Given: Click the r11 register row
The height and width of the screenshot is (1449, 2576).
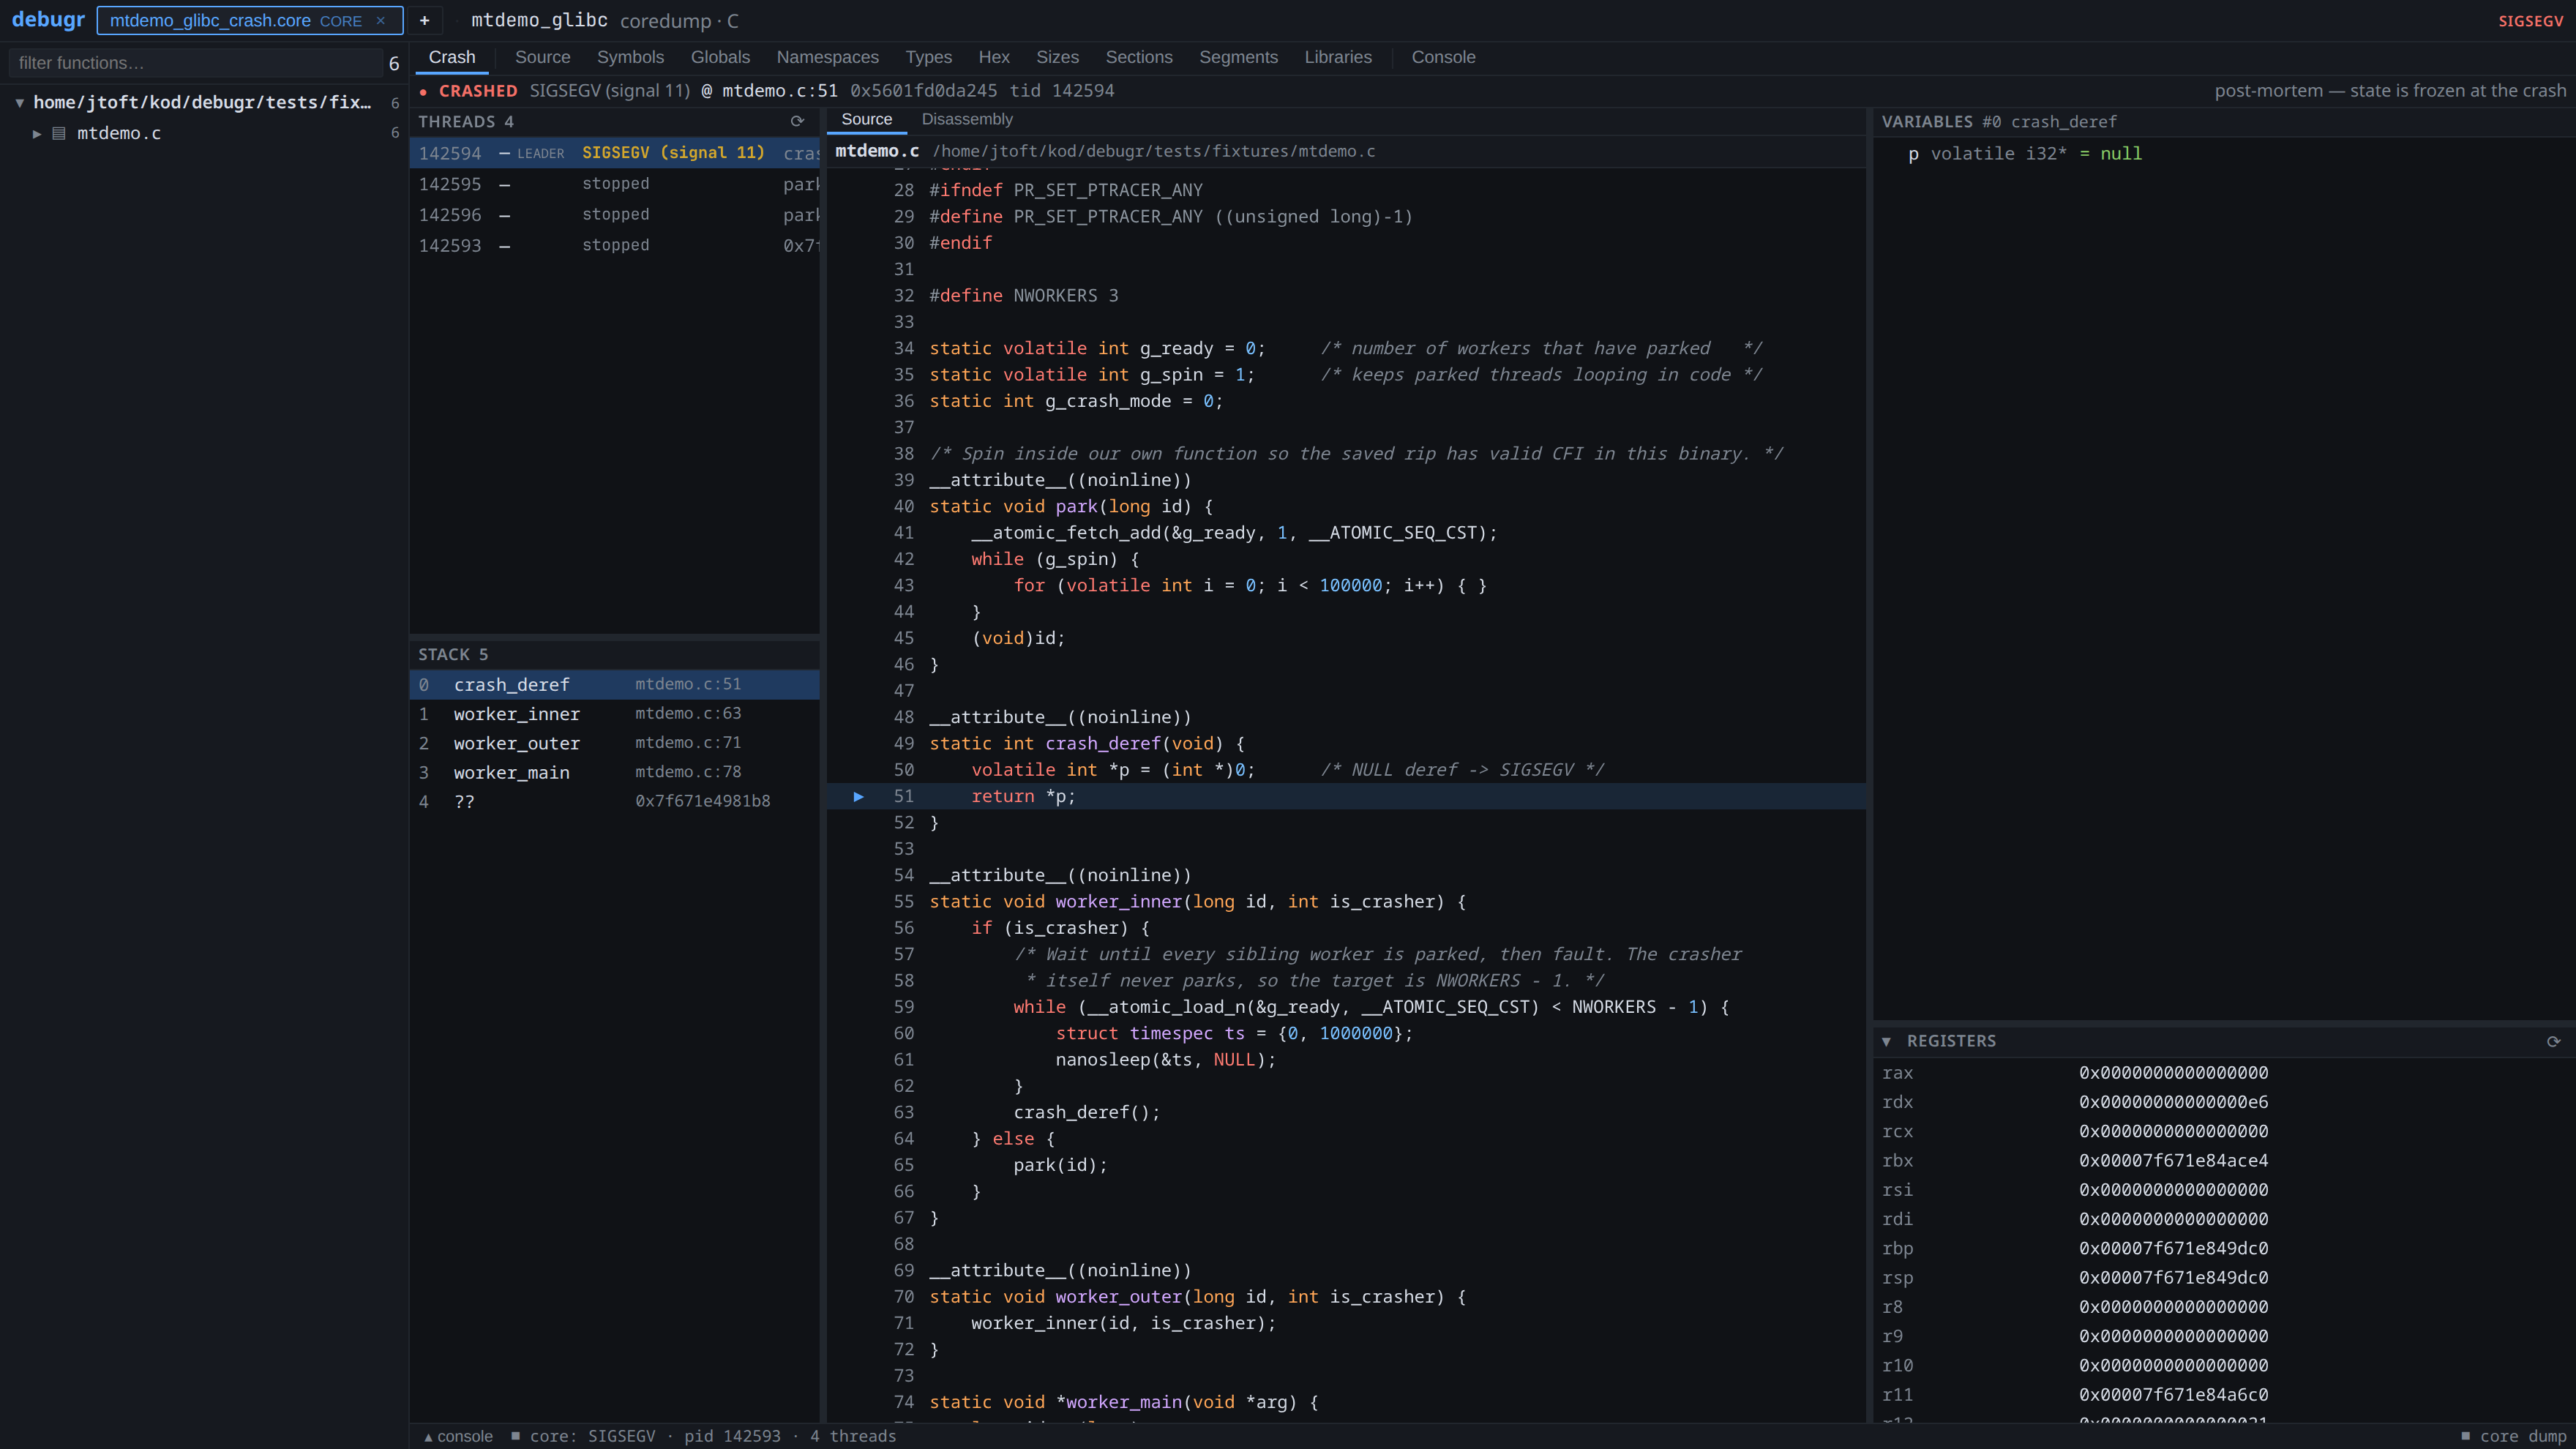Looking at the screenshot, I should click(2224, 1395).
